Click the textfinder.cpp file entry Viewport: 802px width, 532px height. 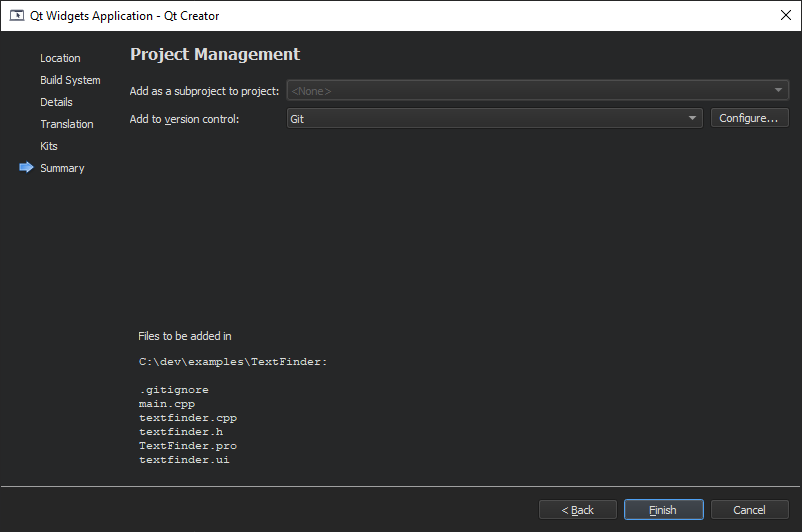[188, 418]
